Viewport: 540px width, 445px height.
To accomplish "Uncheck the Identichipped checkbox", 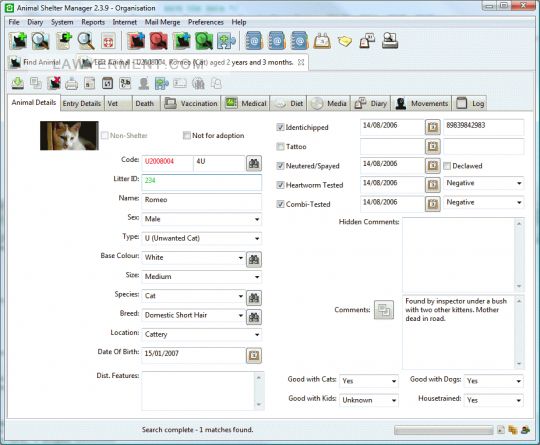I will [x=280, y=127].
